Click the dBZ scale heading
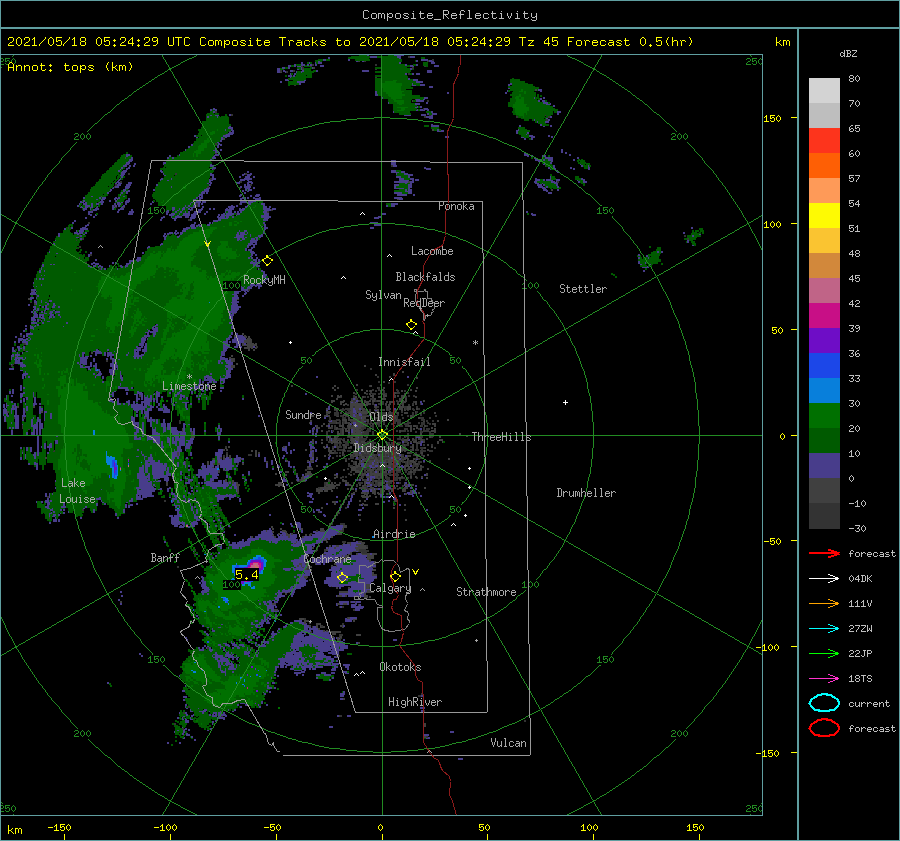The image size is (900, 841). pos(848,54)
